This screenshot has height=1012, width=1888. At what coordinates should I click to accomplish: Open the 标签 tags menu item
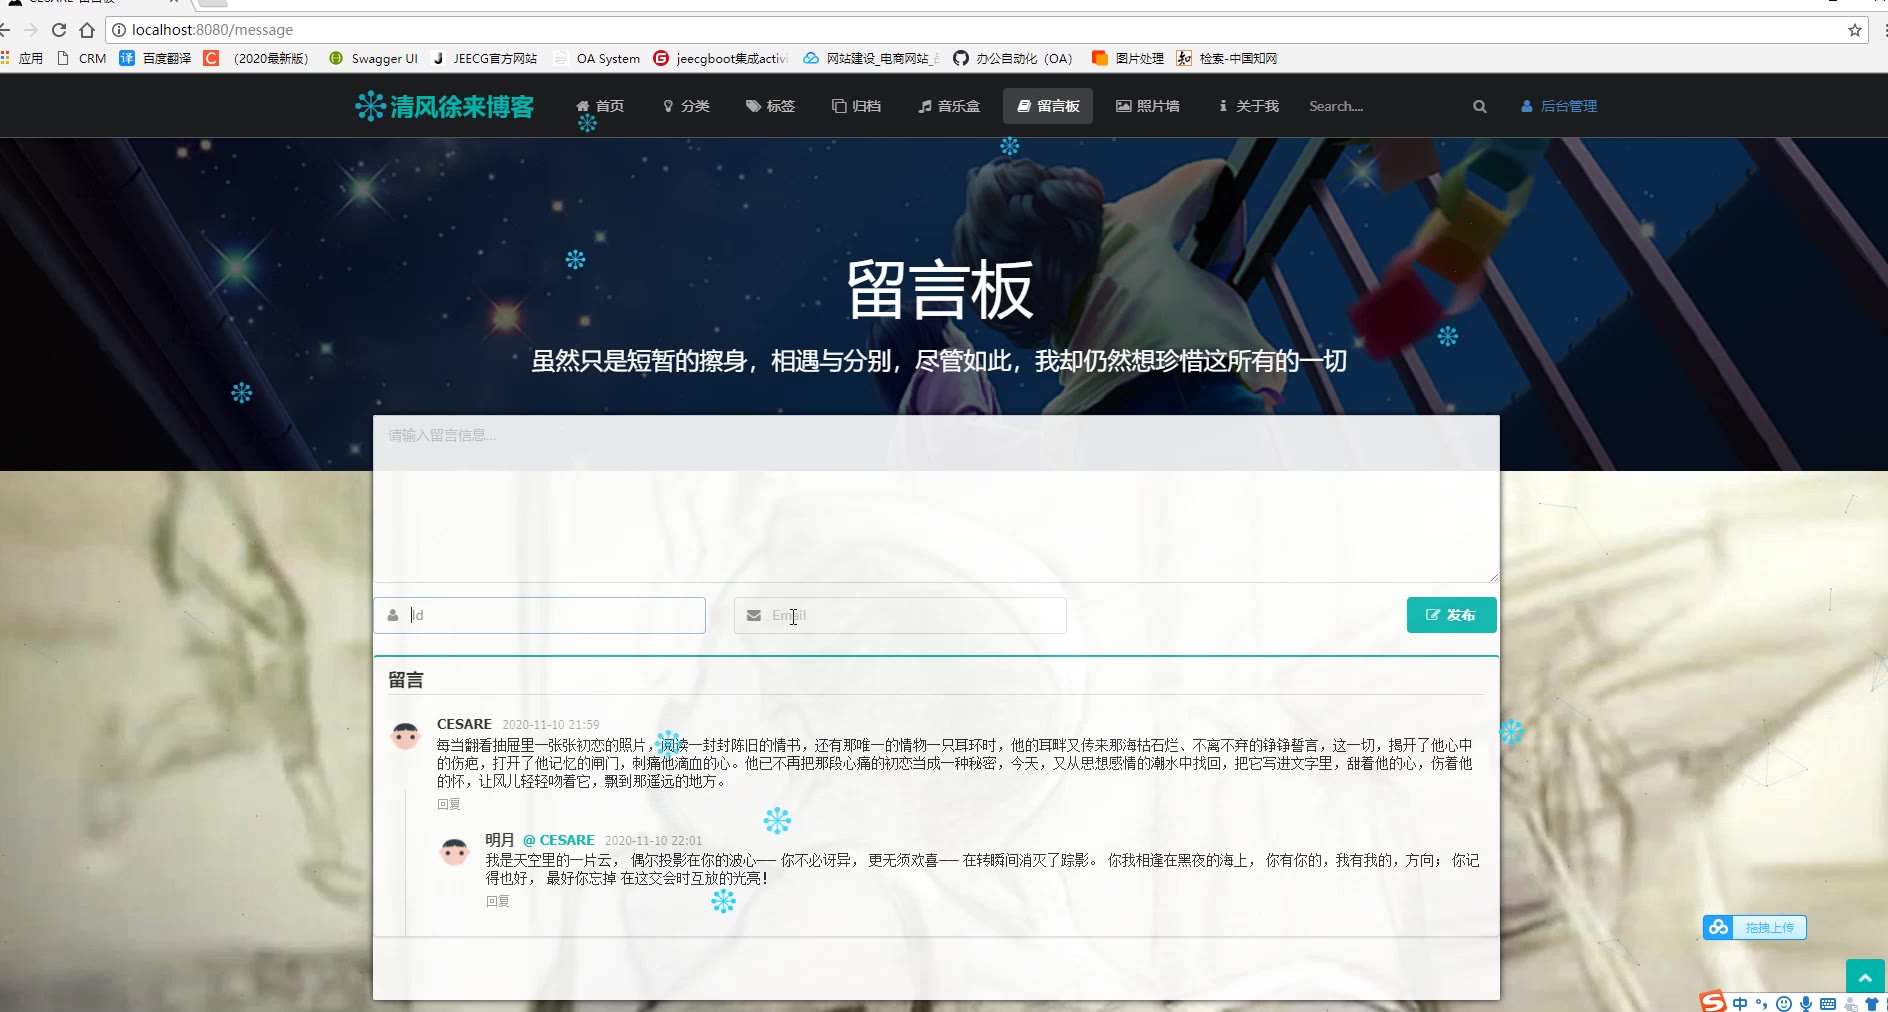770,106
